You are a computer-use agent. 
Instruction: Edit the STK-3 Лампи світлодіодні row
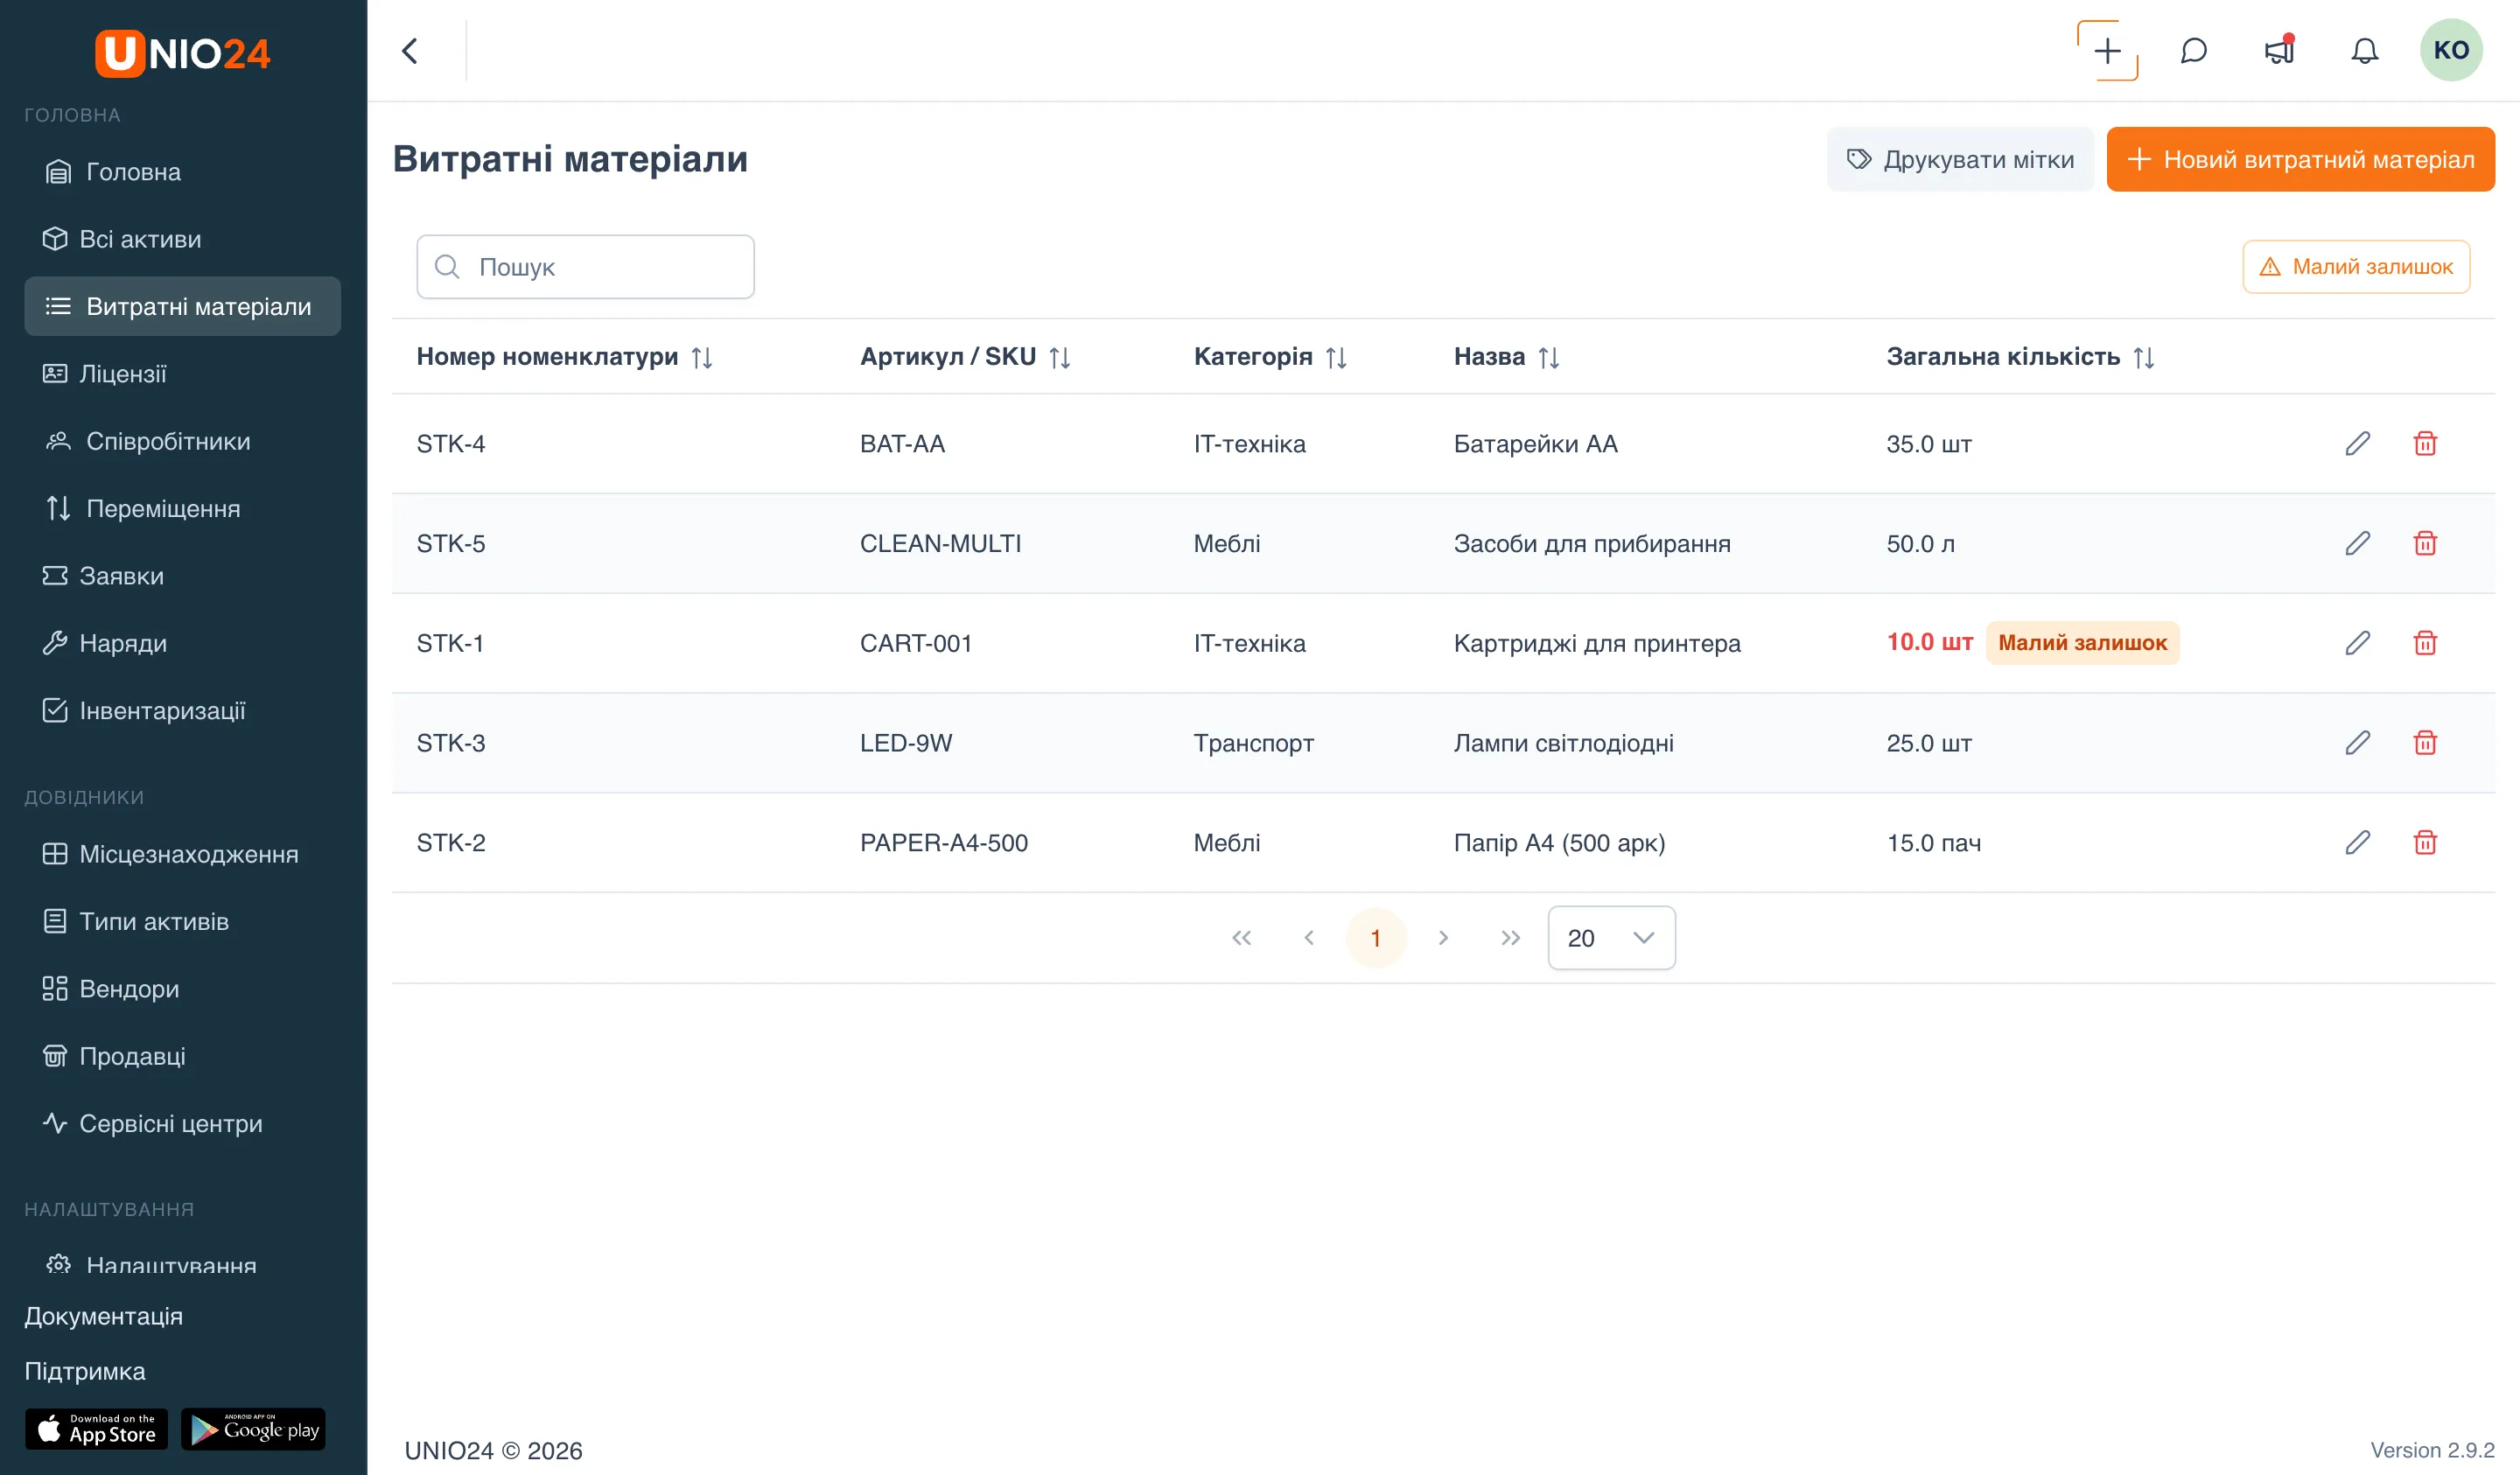(2357, 742)
